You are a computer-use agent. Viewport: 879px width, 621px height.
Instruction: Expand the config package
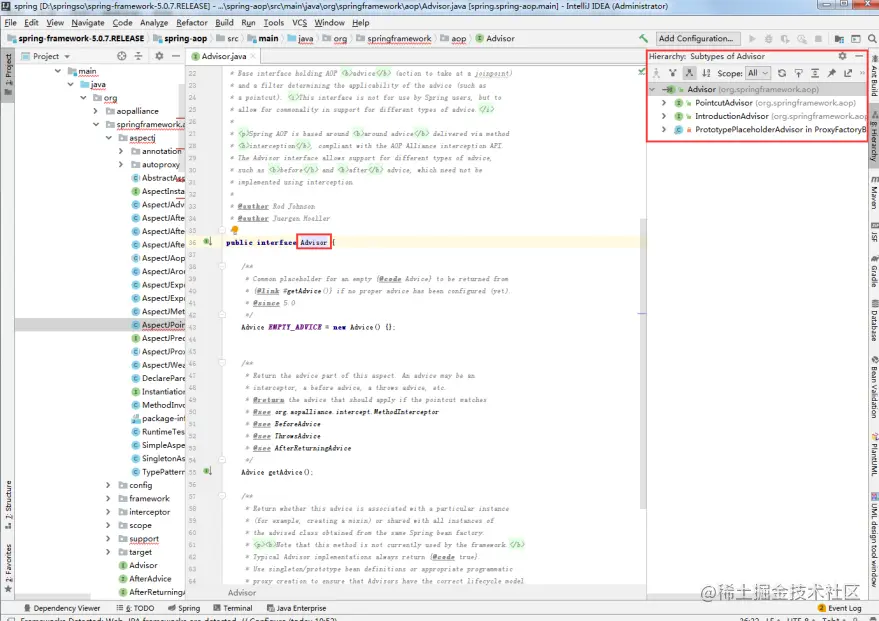[x=108, y=485]
